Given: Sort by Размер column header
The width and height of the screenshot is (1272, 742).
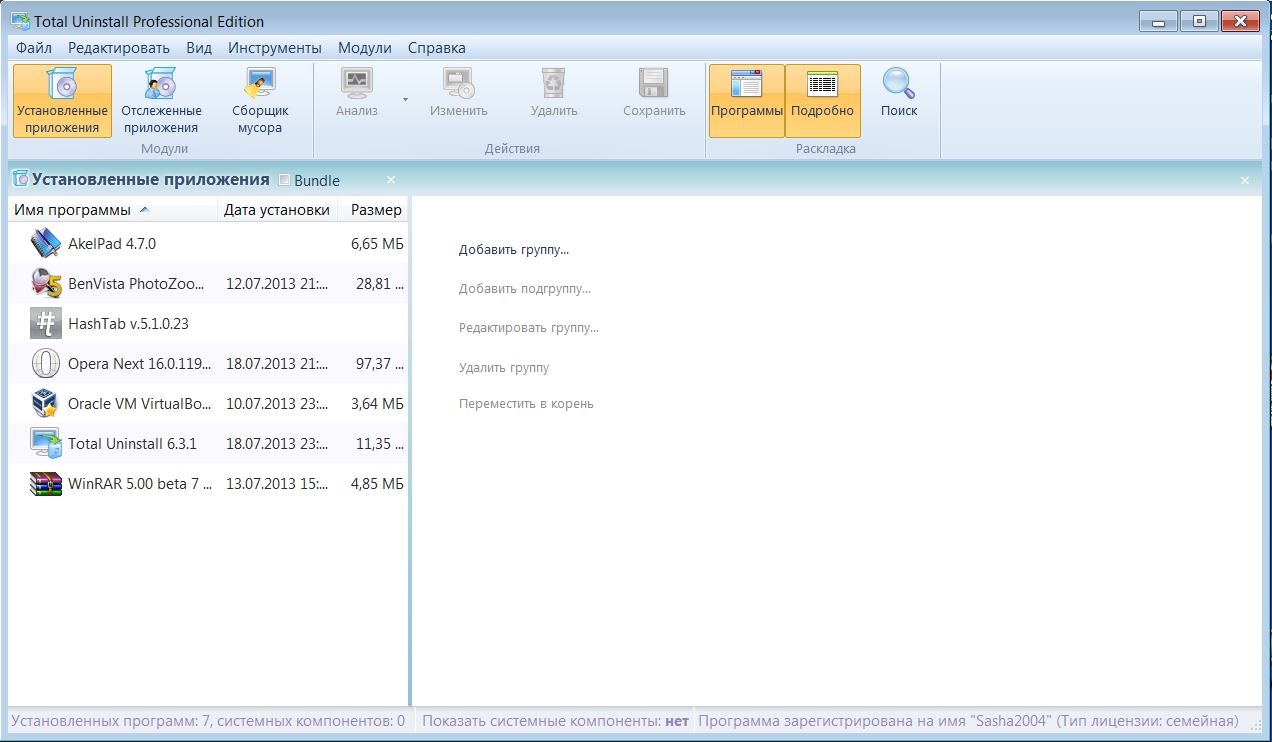Looking at the screenshot, I should [373, 210].
